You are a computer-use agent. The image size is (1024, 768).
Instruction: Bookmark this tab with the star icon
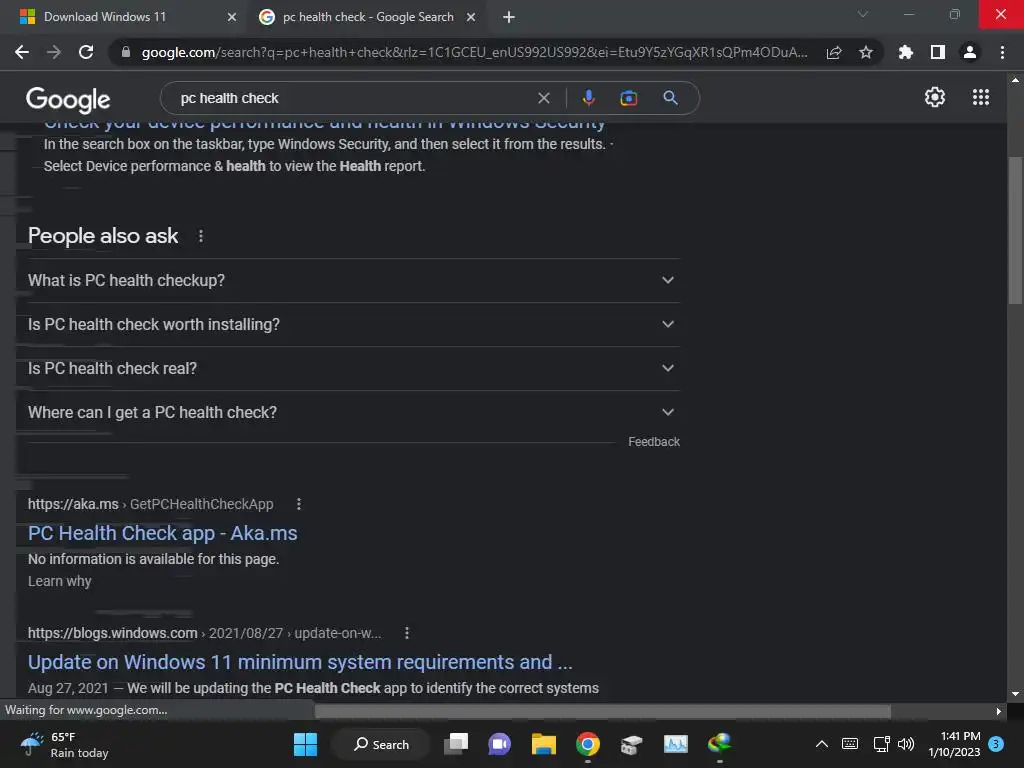pos(866,52)
